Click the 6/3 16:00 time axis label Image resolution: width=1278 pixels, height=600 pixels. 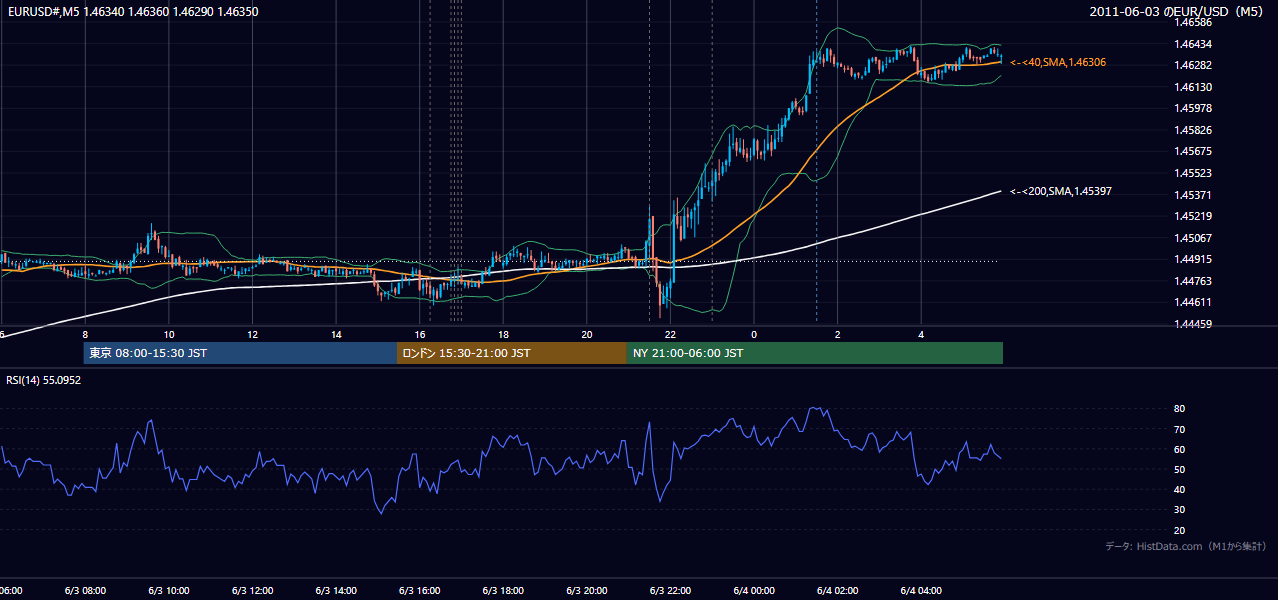[x=419, y=590]
